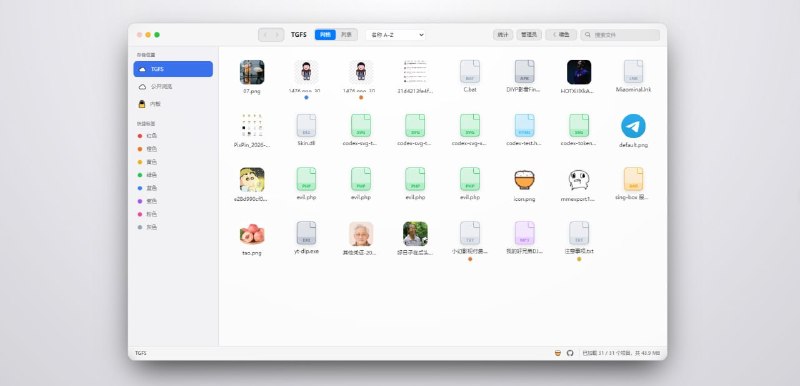800x386 pixels.
Task: Toggle dark mode with the moon button
Action: pyautogui.click(x=561, y=35)
